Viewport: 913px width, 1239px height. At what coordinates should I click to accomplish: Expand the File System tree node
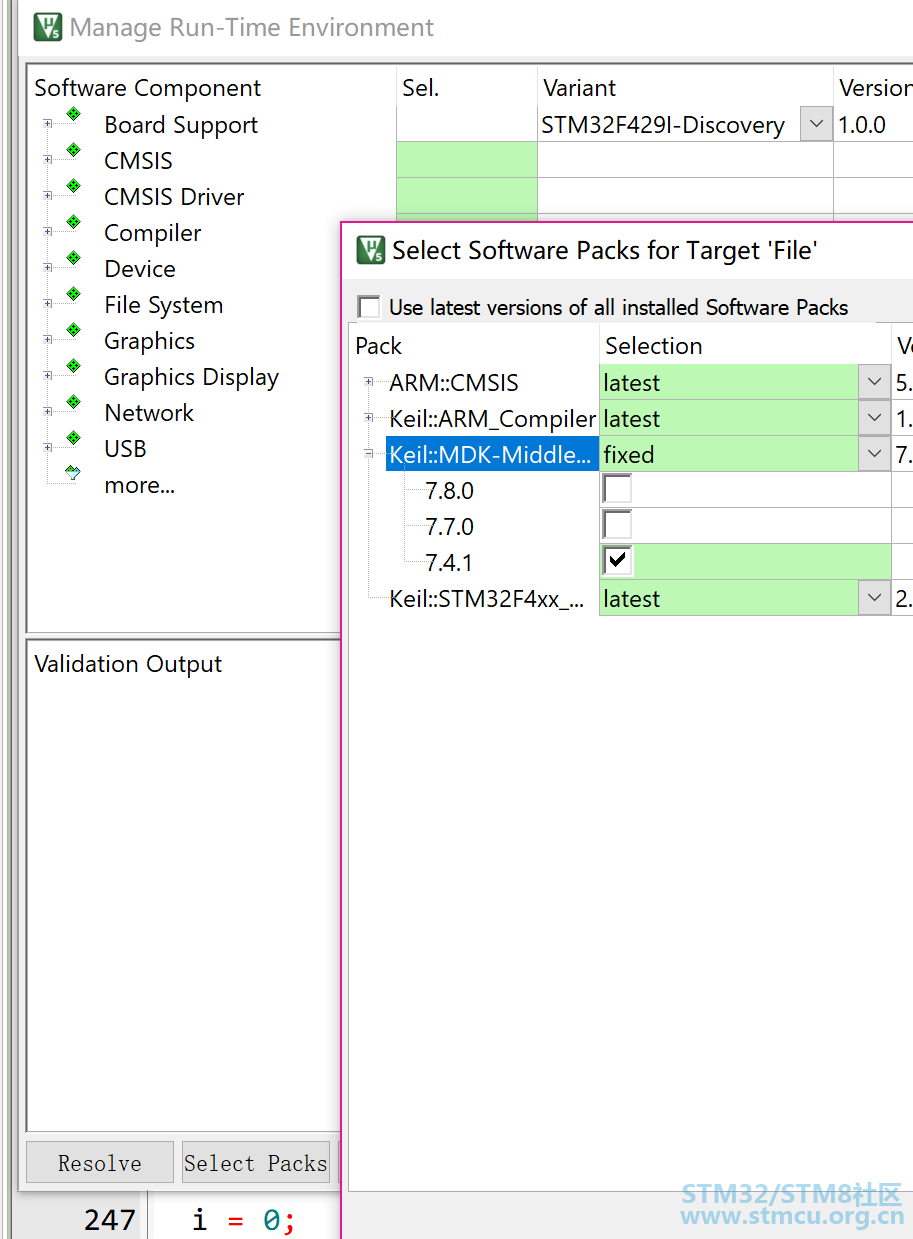pyautogui.click(x=47, y=305)
